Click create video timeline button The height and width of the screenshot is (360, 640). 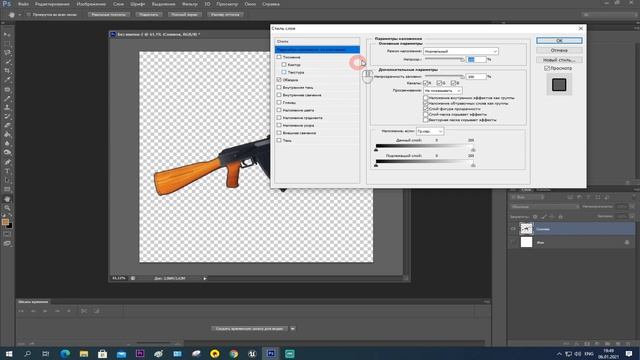point(250,329)
